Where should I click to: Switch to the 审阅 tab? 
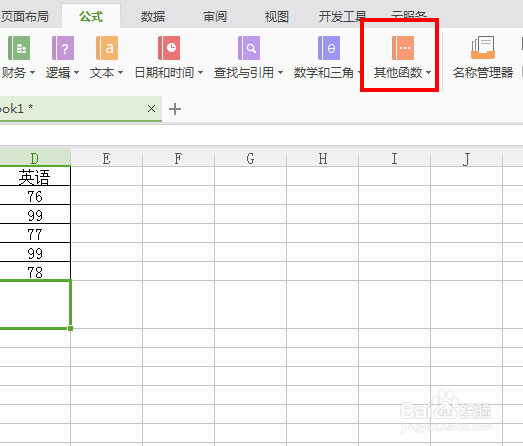215,16
